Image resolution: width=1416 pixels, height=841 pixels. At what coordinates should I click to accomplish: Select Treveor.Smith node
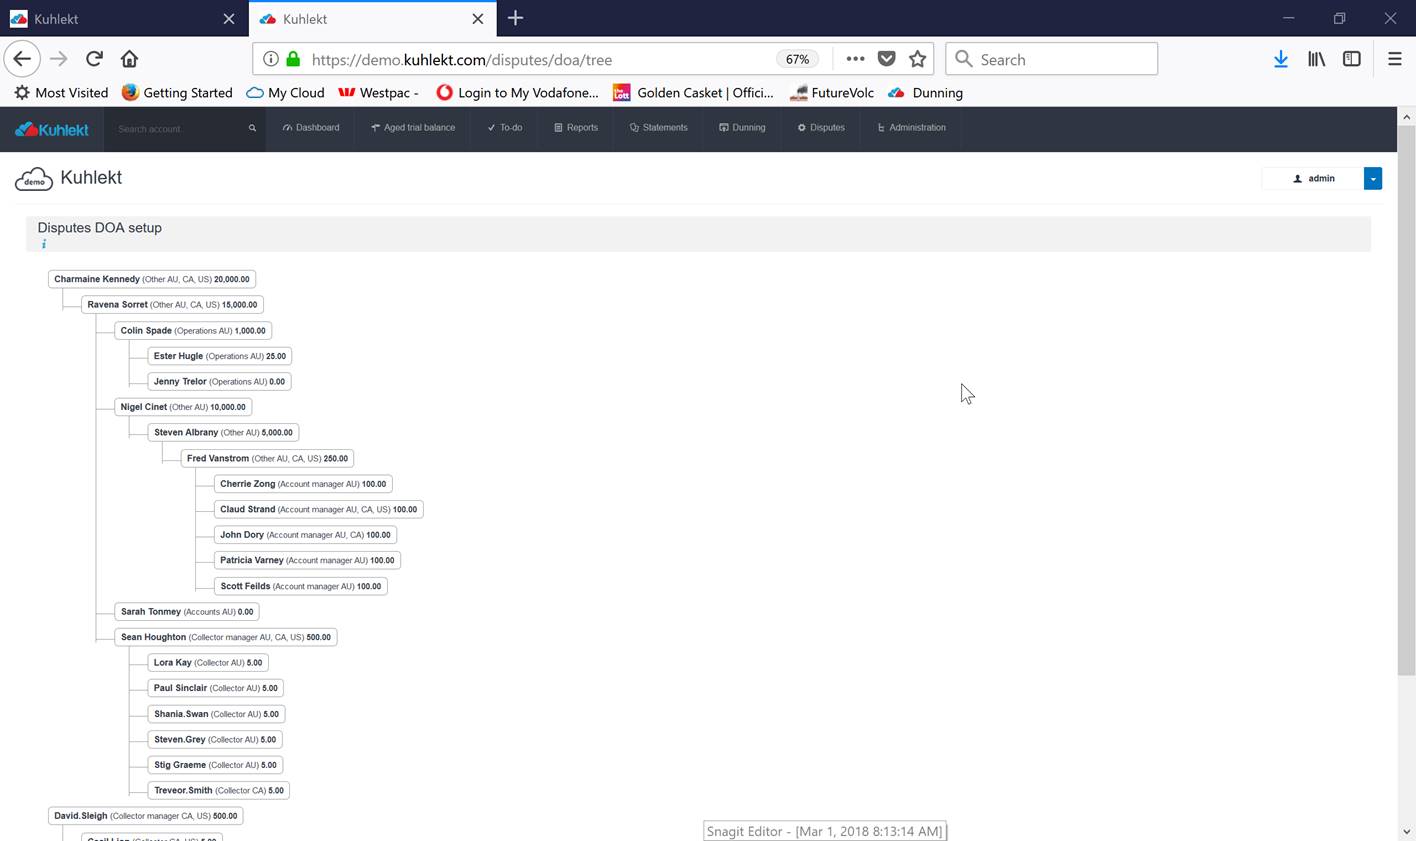pos(219,790)
